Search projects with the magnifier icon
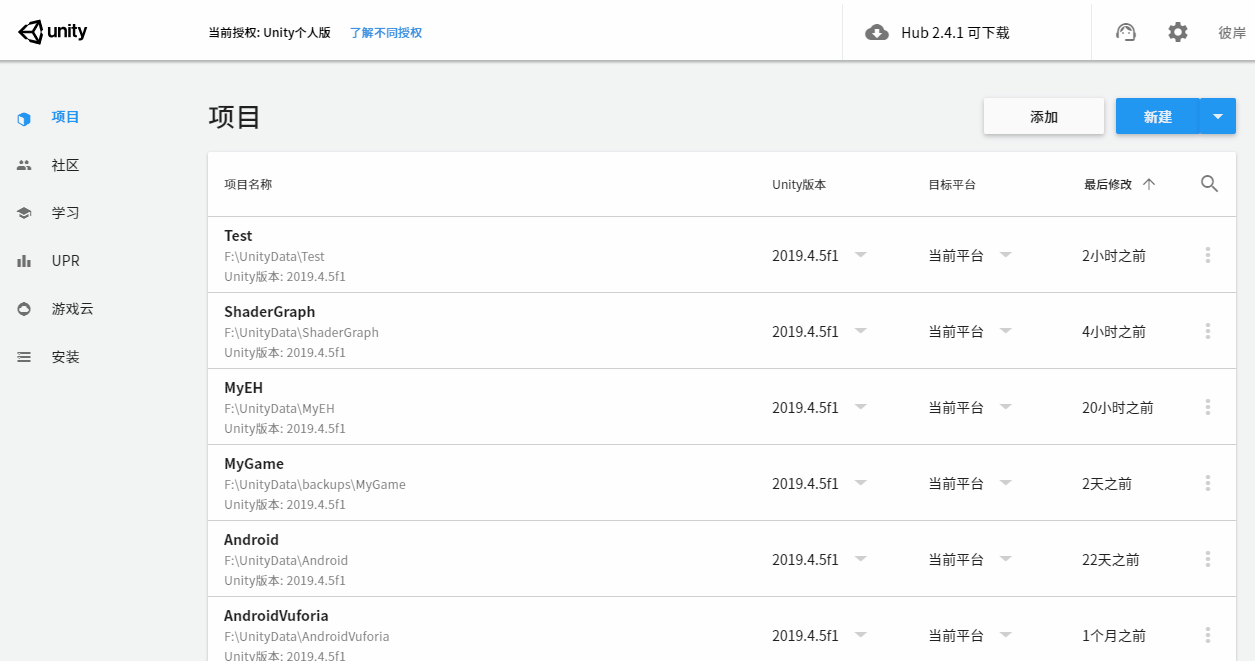Viewport: 1255px width, 661px height. pos(1209,184)
